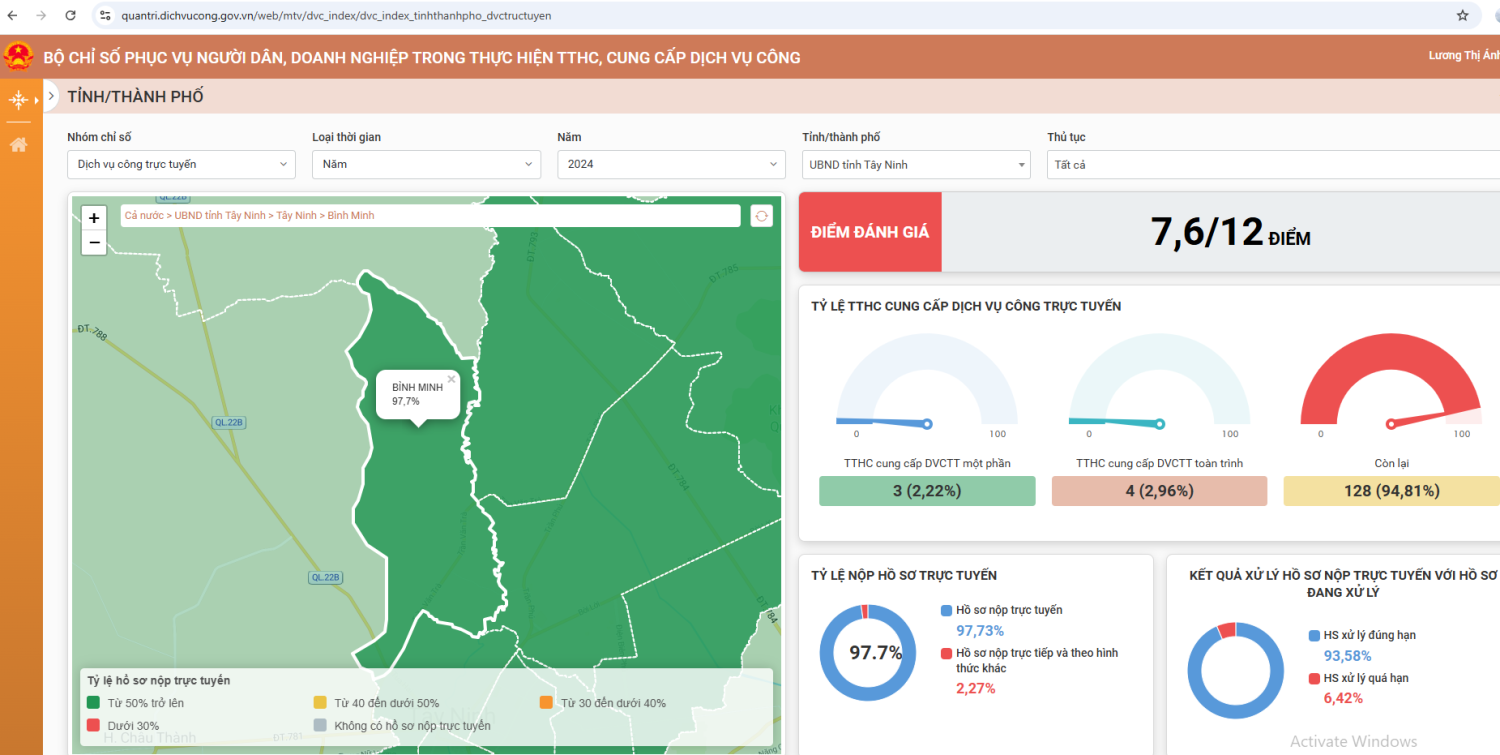This screenshot has height=755, width=1500.
Task: Click the '97,73%' online submission value
Action: (x=980, y=631)
